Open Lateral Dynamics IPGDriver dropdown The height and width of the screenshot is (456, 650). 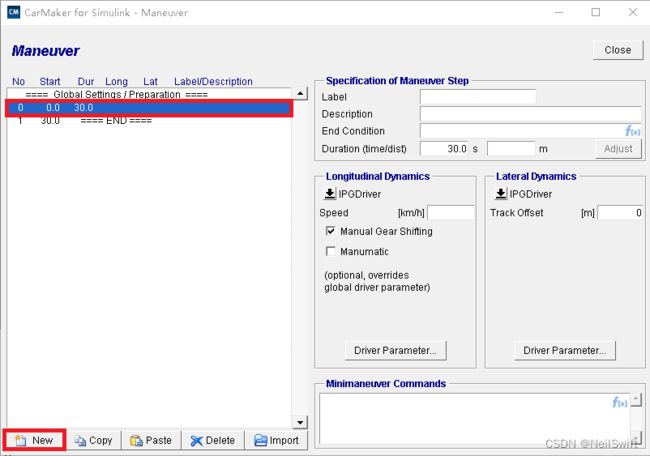point(500,194)
